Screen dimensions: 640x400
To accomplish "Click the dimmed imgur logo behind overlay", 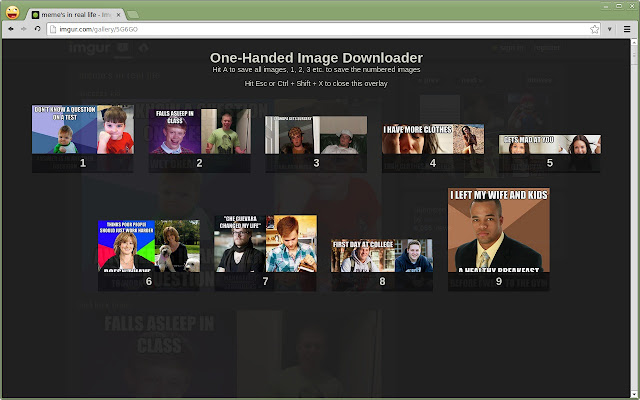I will [89, 48].
